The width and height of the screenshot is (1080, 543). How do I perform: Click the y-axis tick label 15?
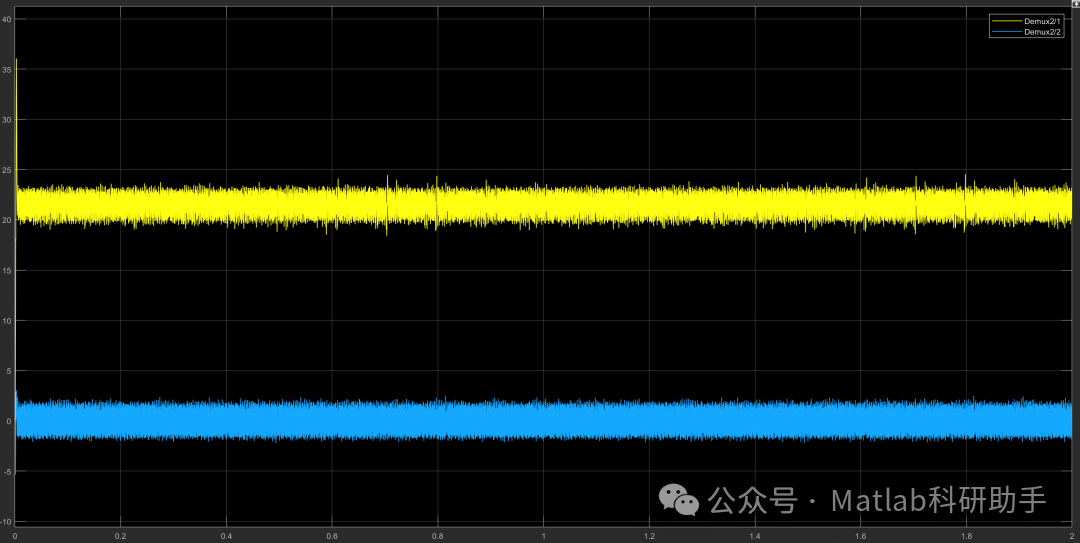click(6, 271)
